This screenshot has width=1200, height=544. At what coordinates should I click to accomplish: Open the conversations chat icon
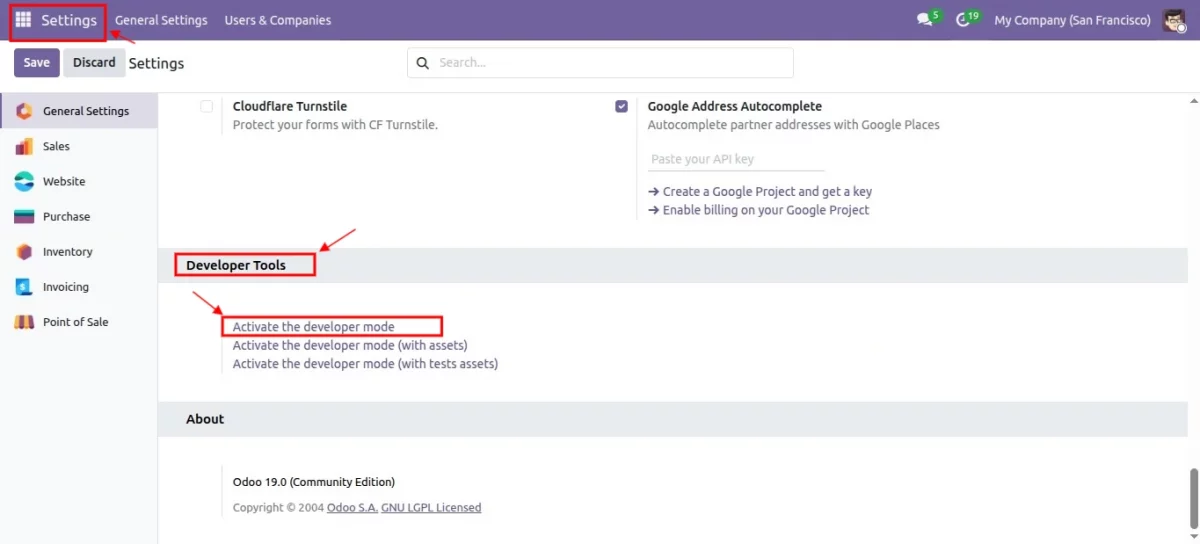(925, 20)
